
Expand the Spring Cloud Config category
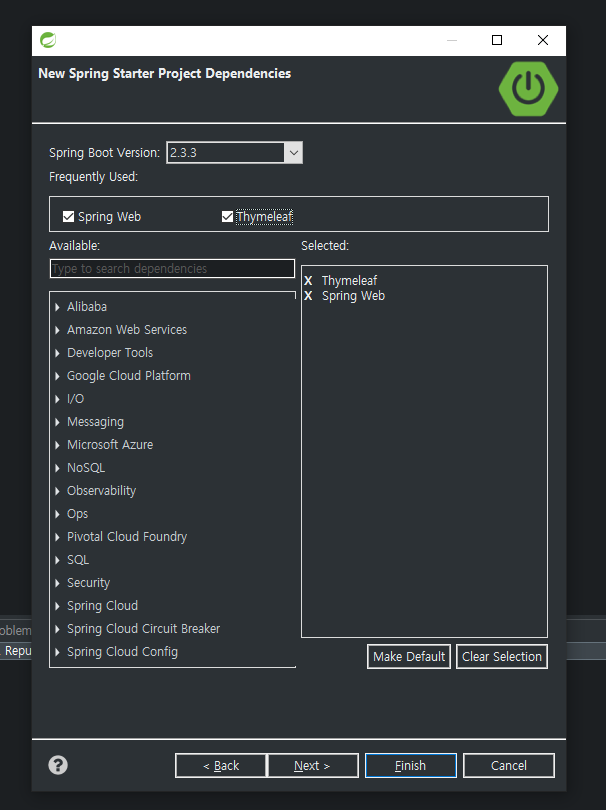tap(57, 651)
